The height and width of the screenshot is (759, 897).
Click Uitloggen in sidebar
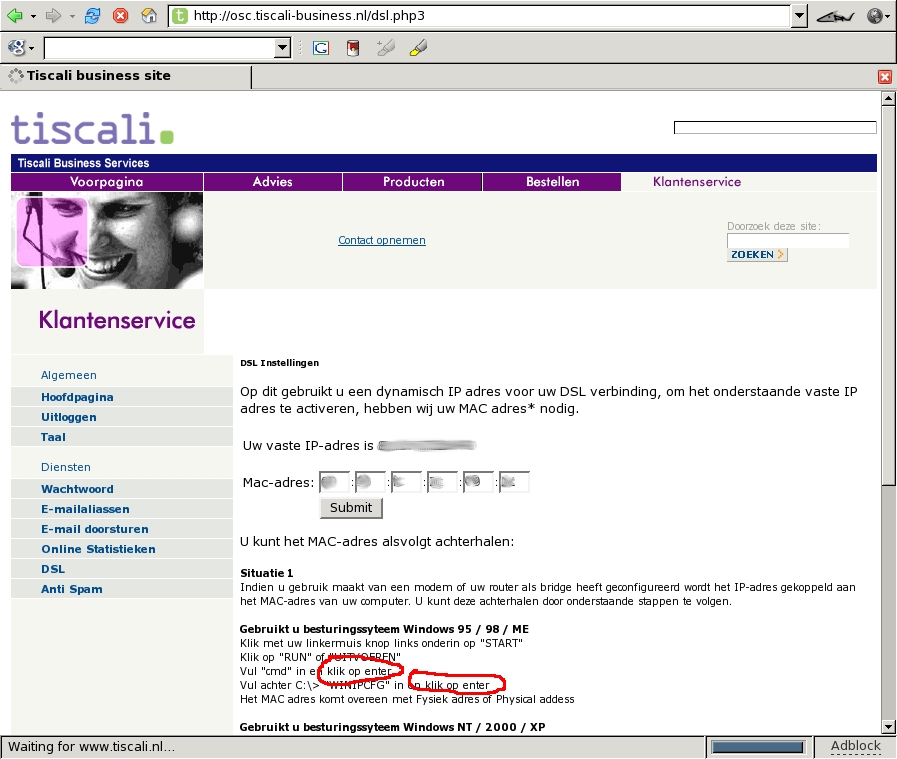(69, 417)
